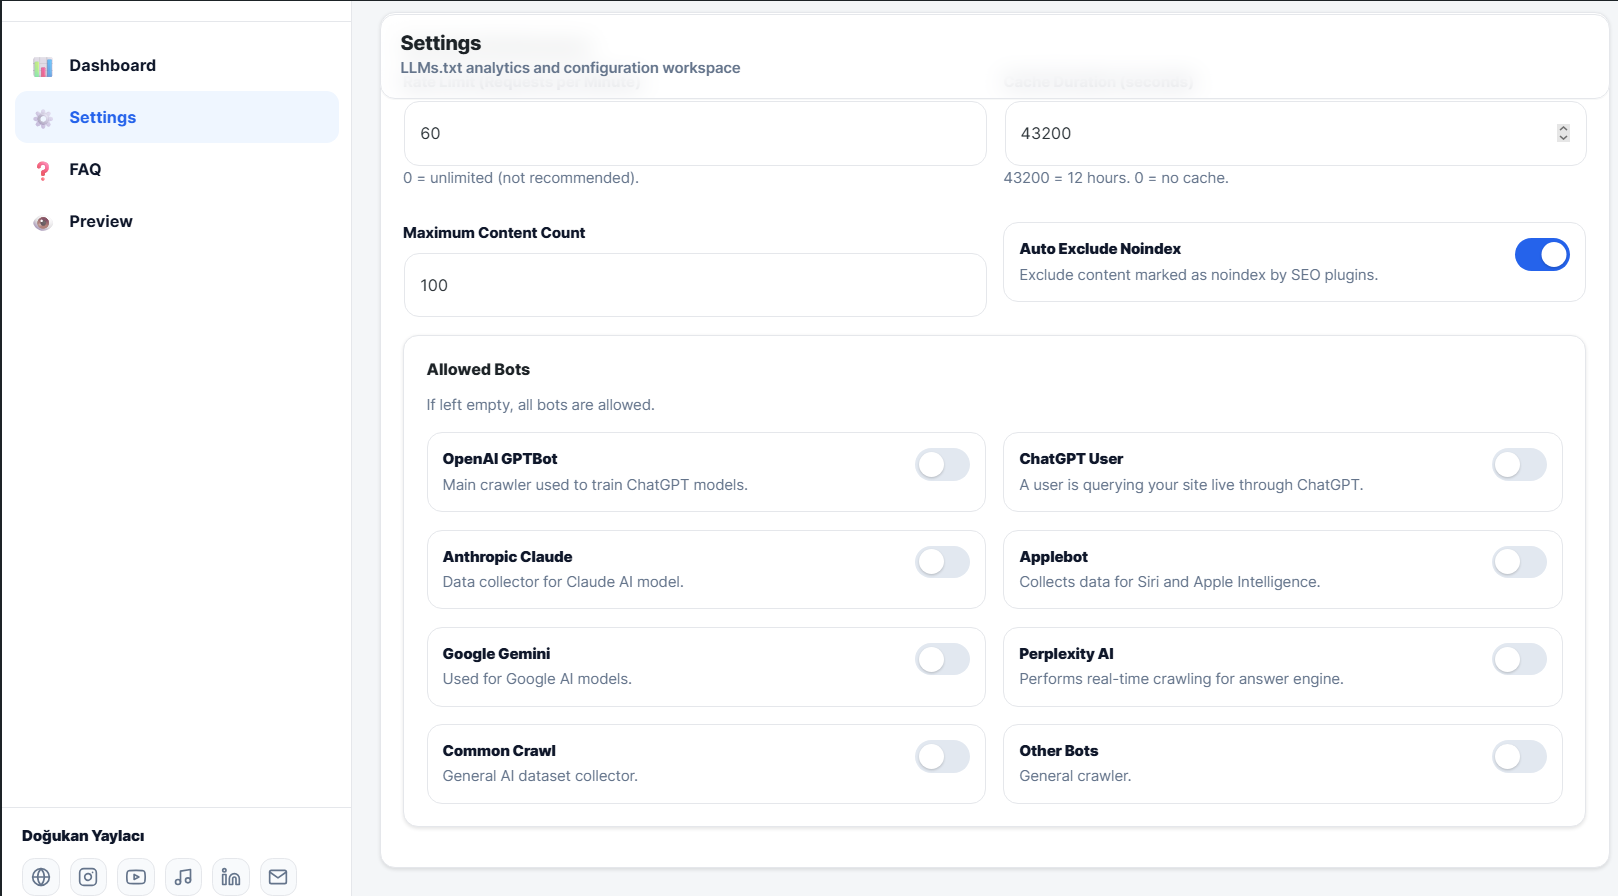Enable the ChatGPT User toggle
1618x896 pixels.
click(1519, 464)
